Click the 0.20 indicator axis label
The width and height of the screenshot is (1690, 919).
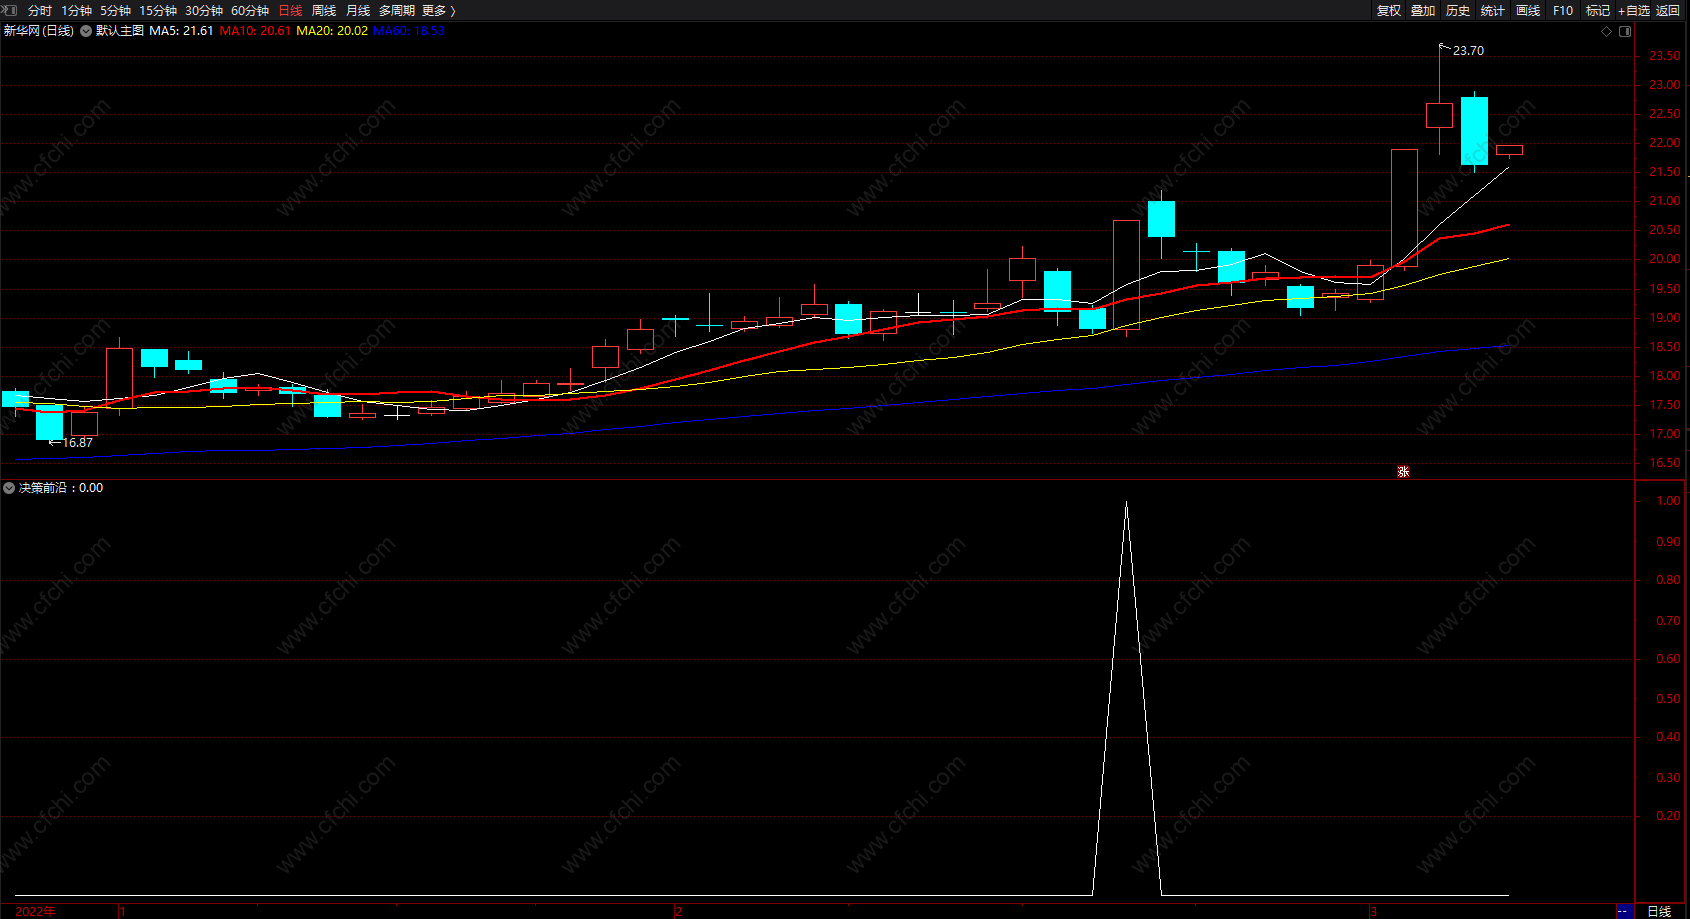point(1668,816)
